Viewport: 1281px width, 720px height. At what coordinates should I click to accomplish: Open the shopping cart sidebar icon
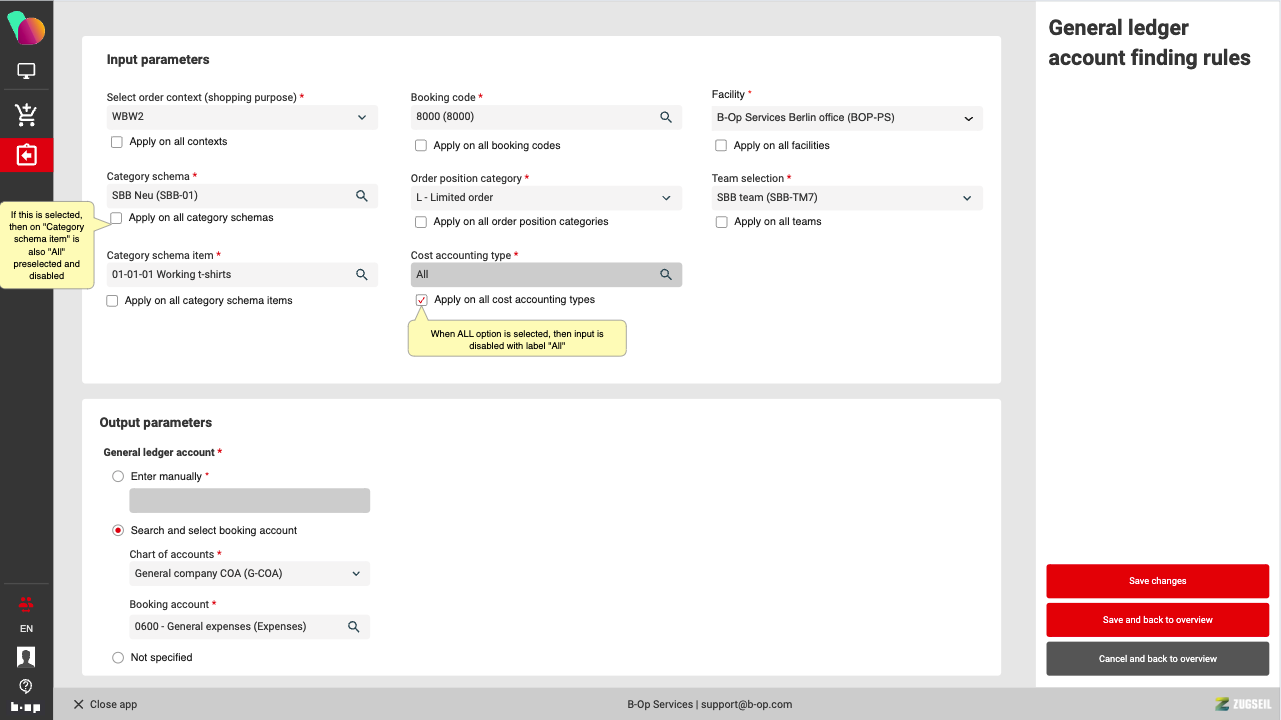coord(26,115)
